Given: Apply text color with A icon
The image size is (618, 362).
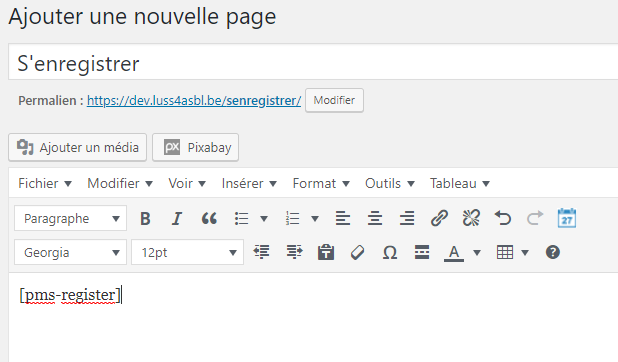Looking at the screenshot, I should (x=454, y=253).
